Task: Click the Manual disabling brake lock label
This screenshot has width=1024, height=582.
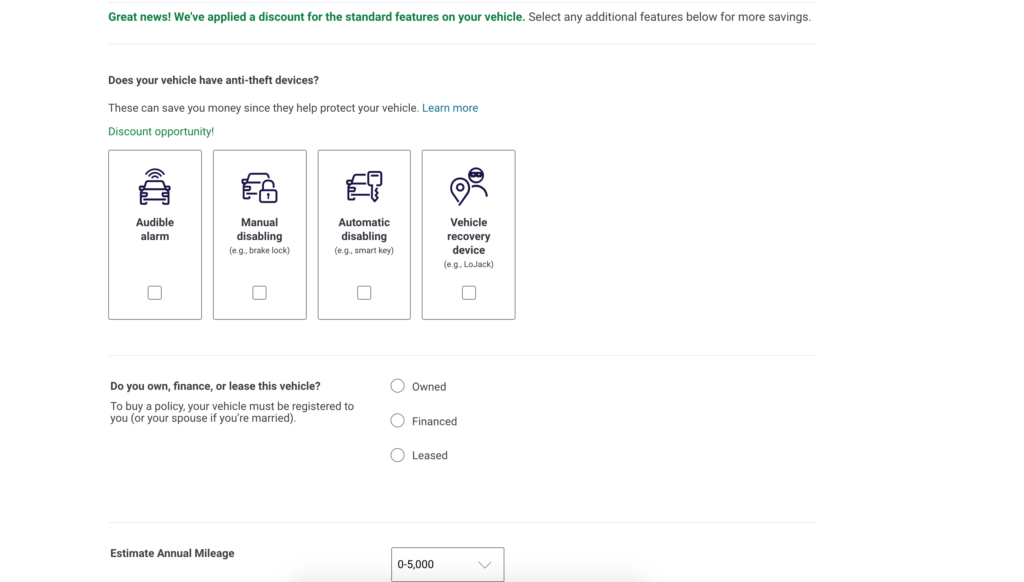Action: coord(259,250)
